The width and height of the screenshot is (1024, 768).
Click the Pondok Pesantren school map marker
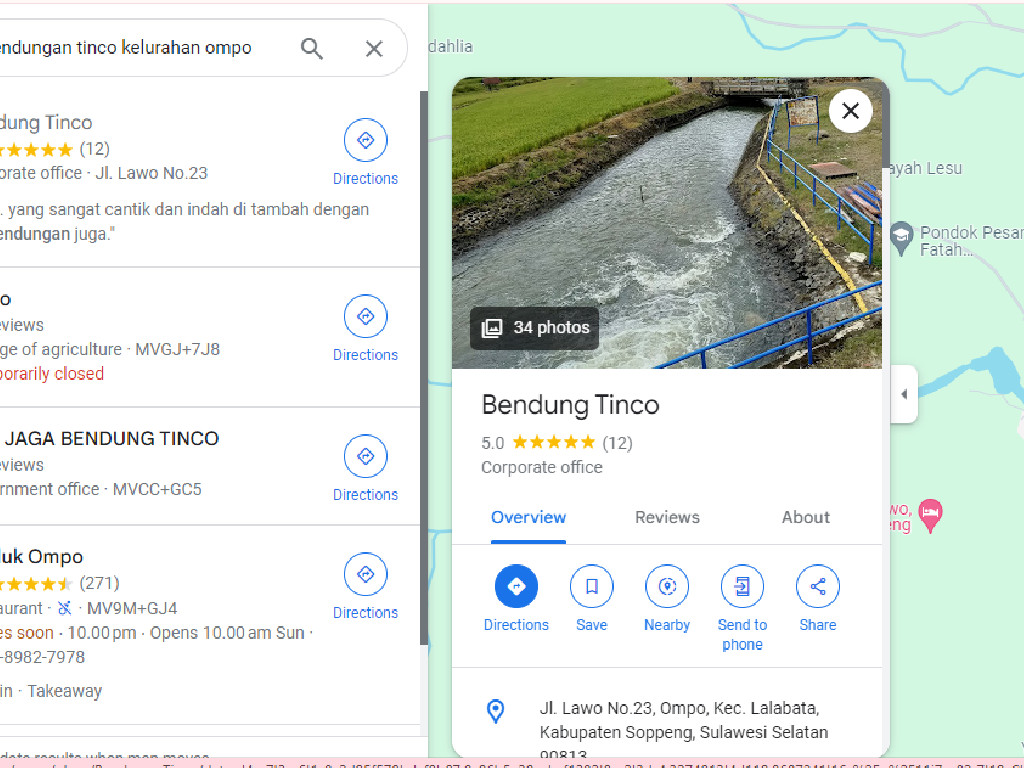pos(901,238)
